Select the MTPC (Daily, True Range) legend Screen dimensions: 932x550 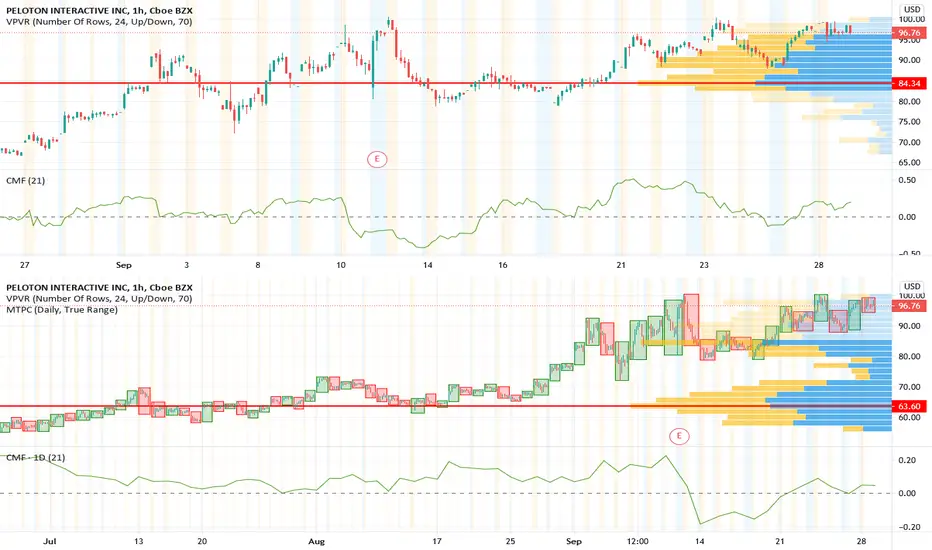click(62, 310)
